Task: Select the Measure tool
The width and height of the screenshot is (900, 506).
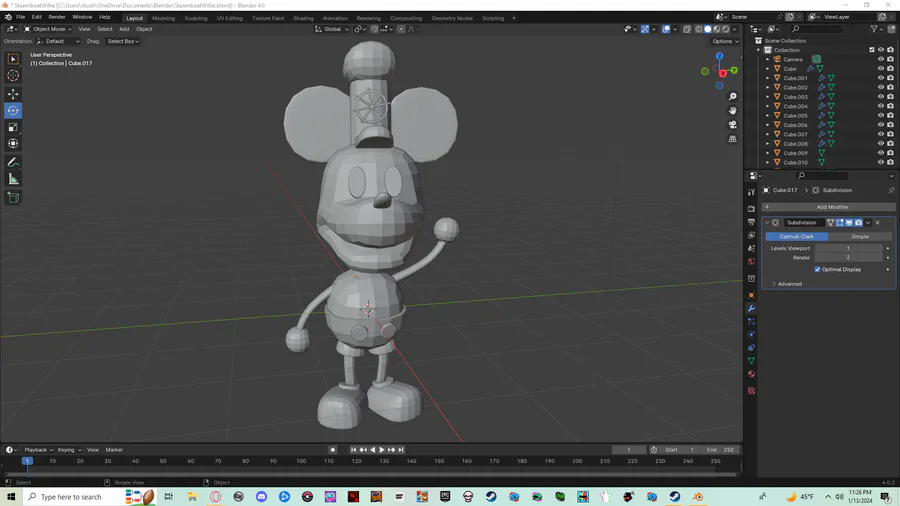Action: [x=13, y=180]
